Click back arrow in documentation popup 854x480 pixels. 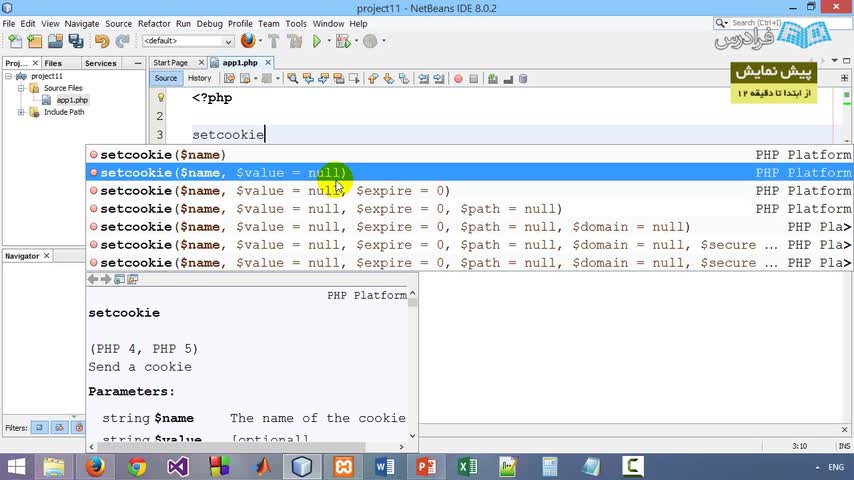[93, 280]
